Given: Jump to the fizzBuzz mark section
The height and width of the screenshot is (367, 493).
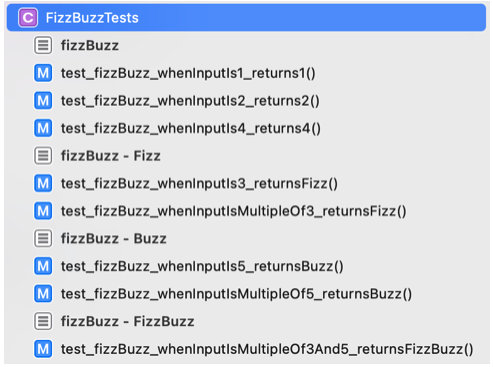Looking at the screenshot, I should pyautogui.click(x=90, y=45).
